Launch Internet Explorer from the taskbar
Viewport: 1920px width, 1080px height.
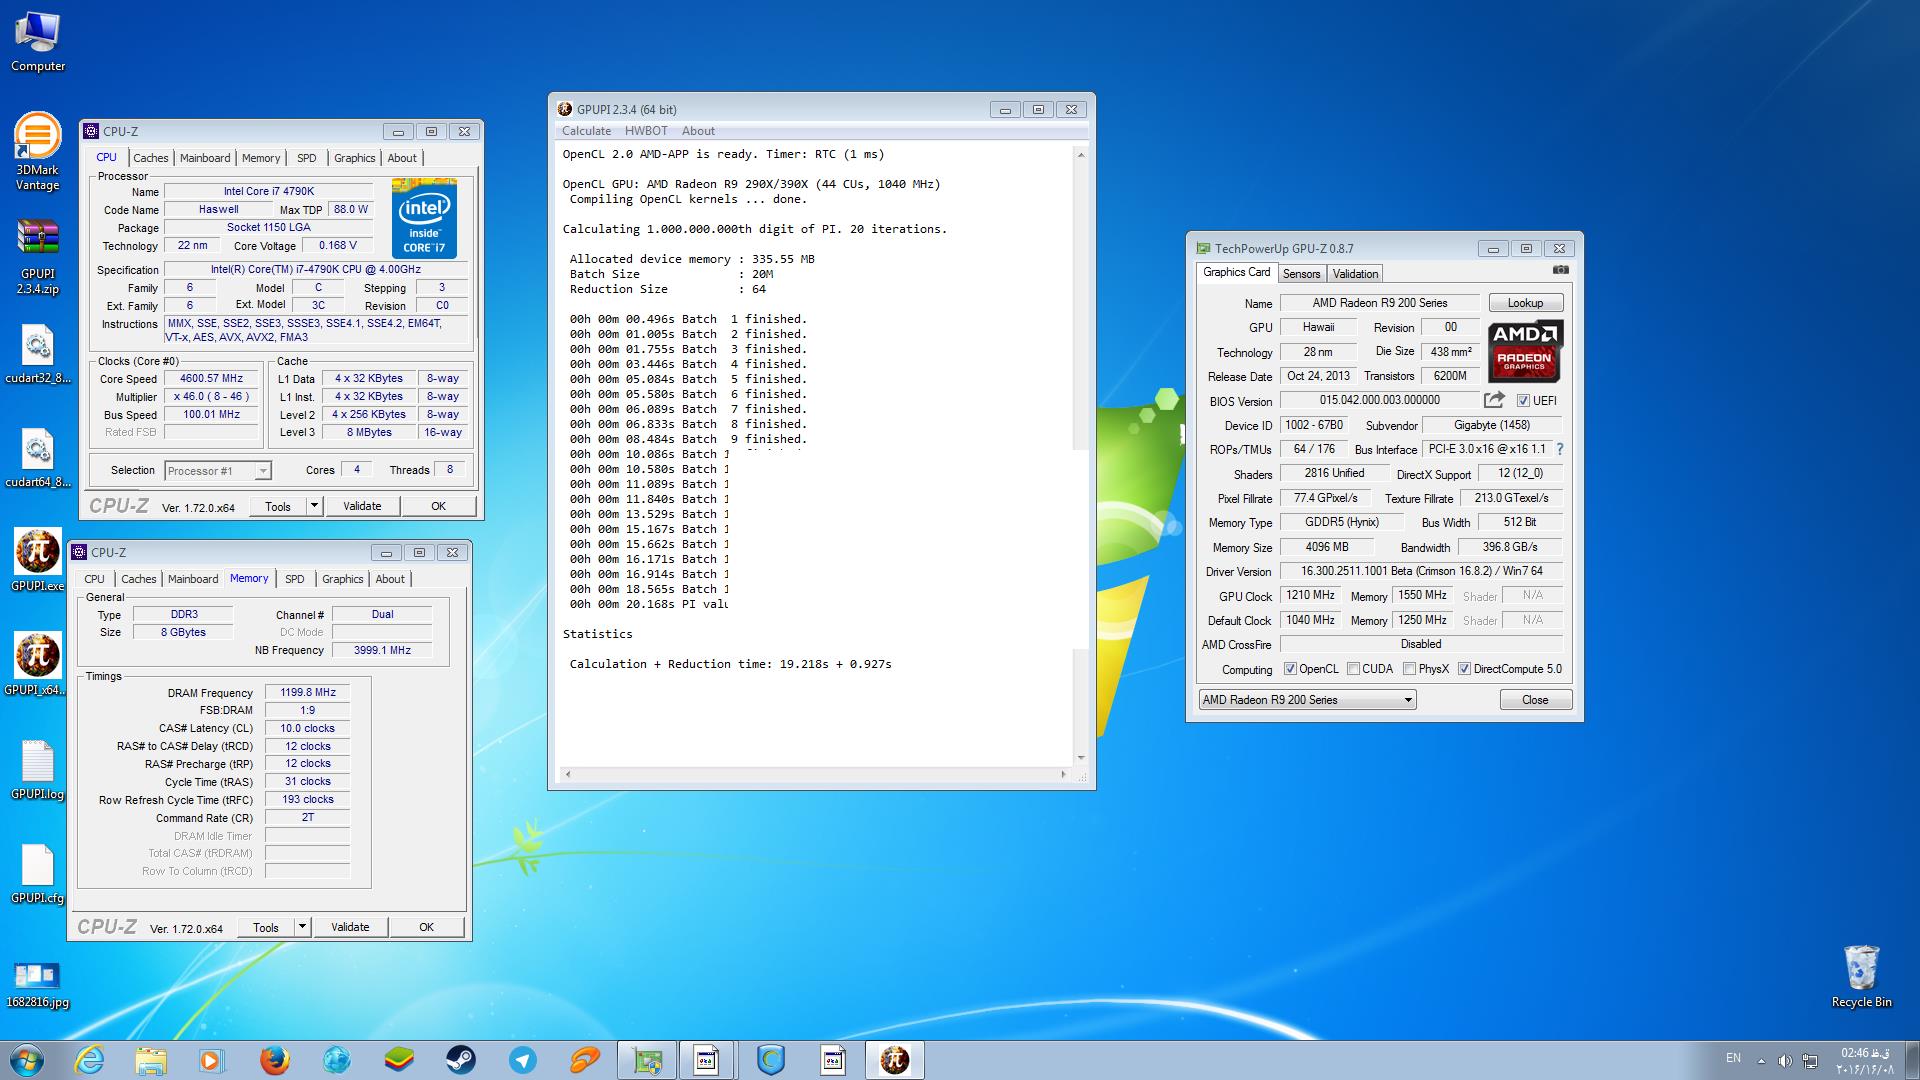[x=89, y=1060]
